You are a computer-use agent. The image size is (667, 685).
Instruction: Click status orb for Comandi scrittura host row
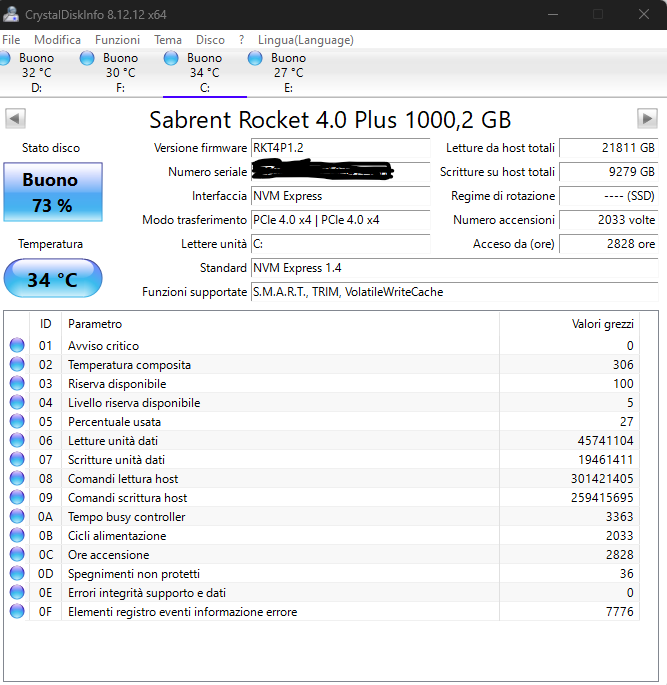17,497
